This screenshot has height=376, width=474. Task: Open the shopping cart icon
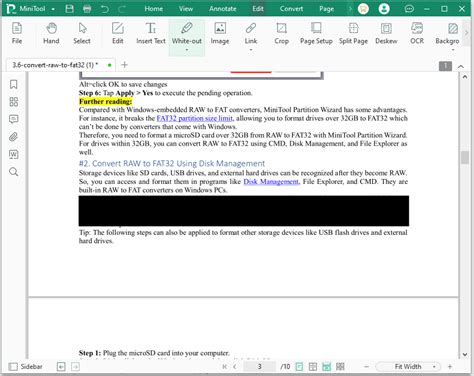pos(363,9)
